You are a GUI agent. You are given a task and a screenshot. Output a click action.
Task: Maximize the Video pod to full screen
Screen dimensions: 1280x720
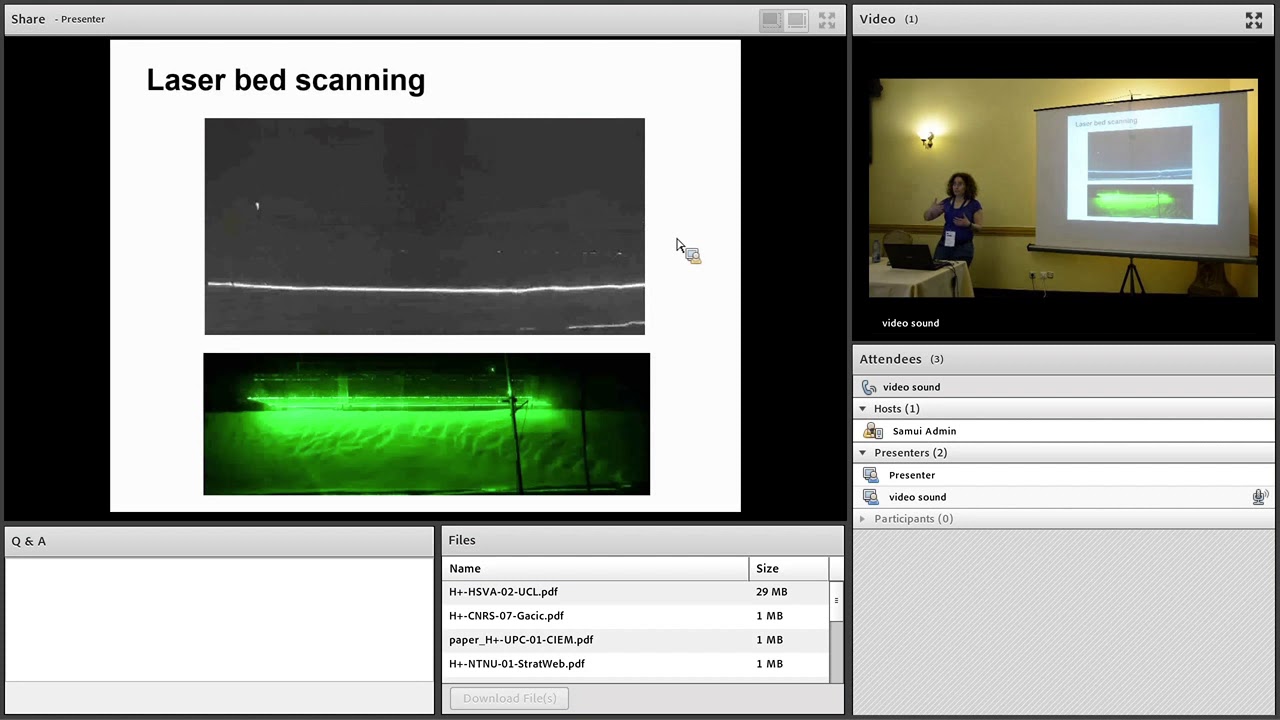point(1253,20)
